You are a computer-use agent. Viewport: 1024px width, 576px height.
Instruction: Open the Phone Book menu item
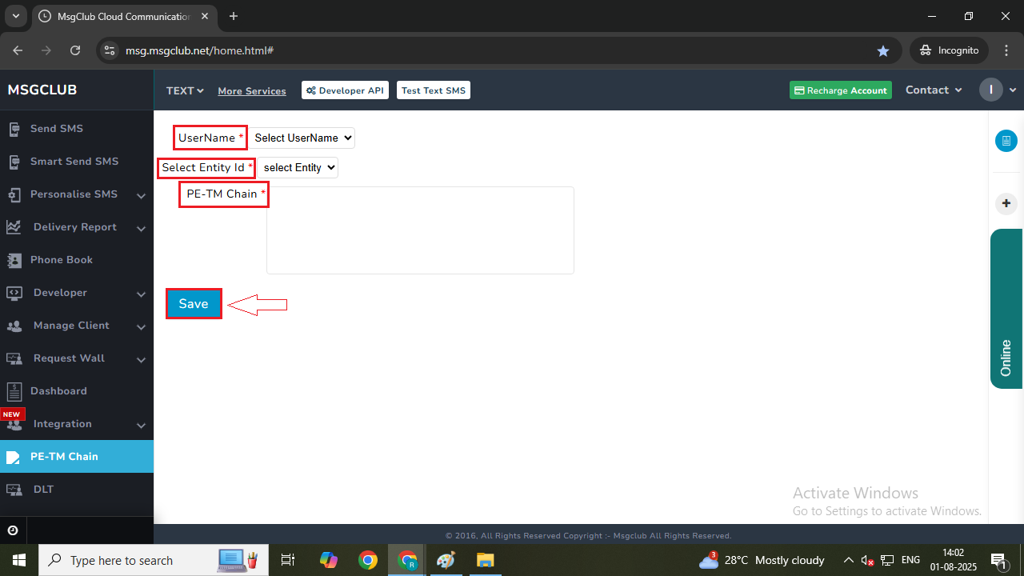[x=76, y=260]
